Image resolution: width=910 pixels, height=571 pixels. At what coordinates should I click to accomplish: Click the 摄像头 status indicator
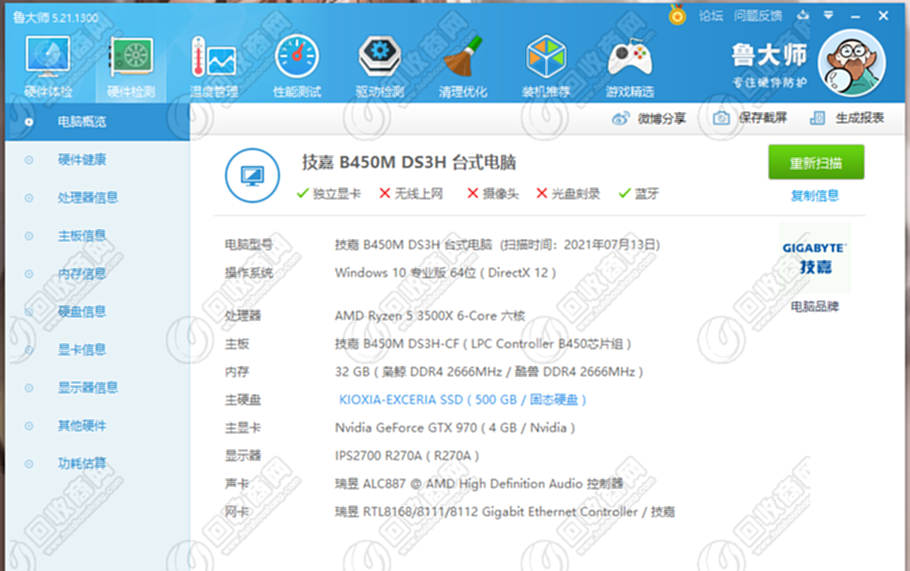(x=493, y=194)
